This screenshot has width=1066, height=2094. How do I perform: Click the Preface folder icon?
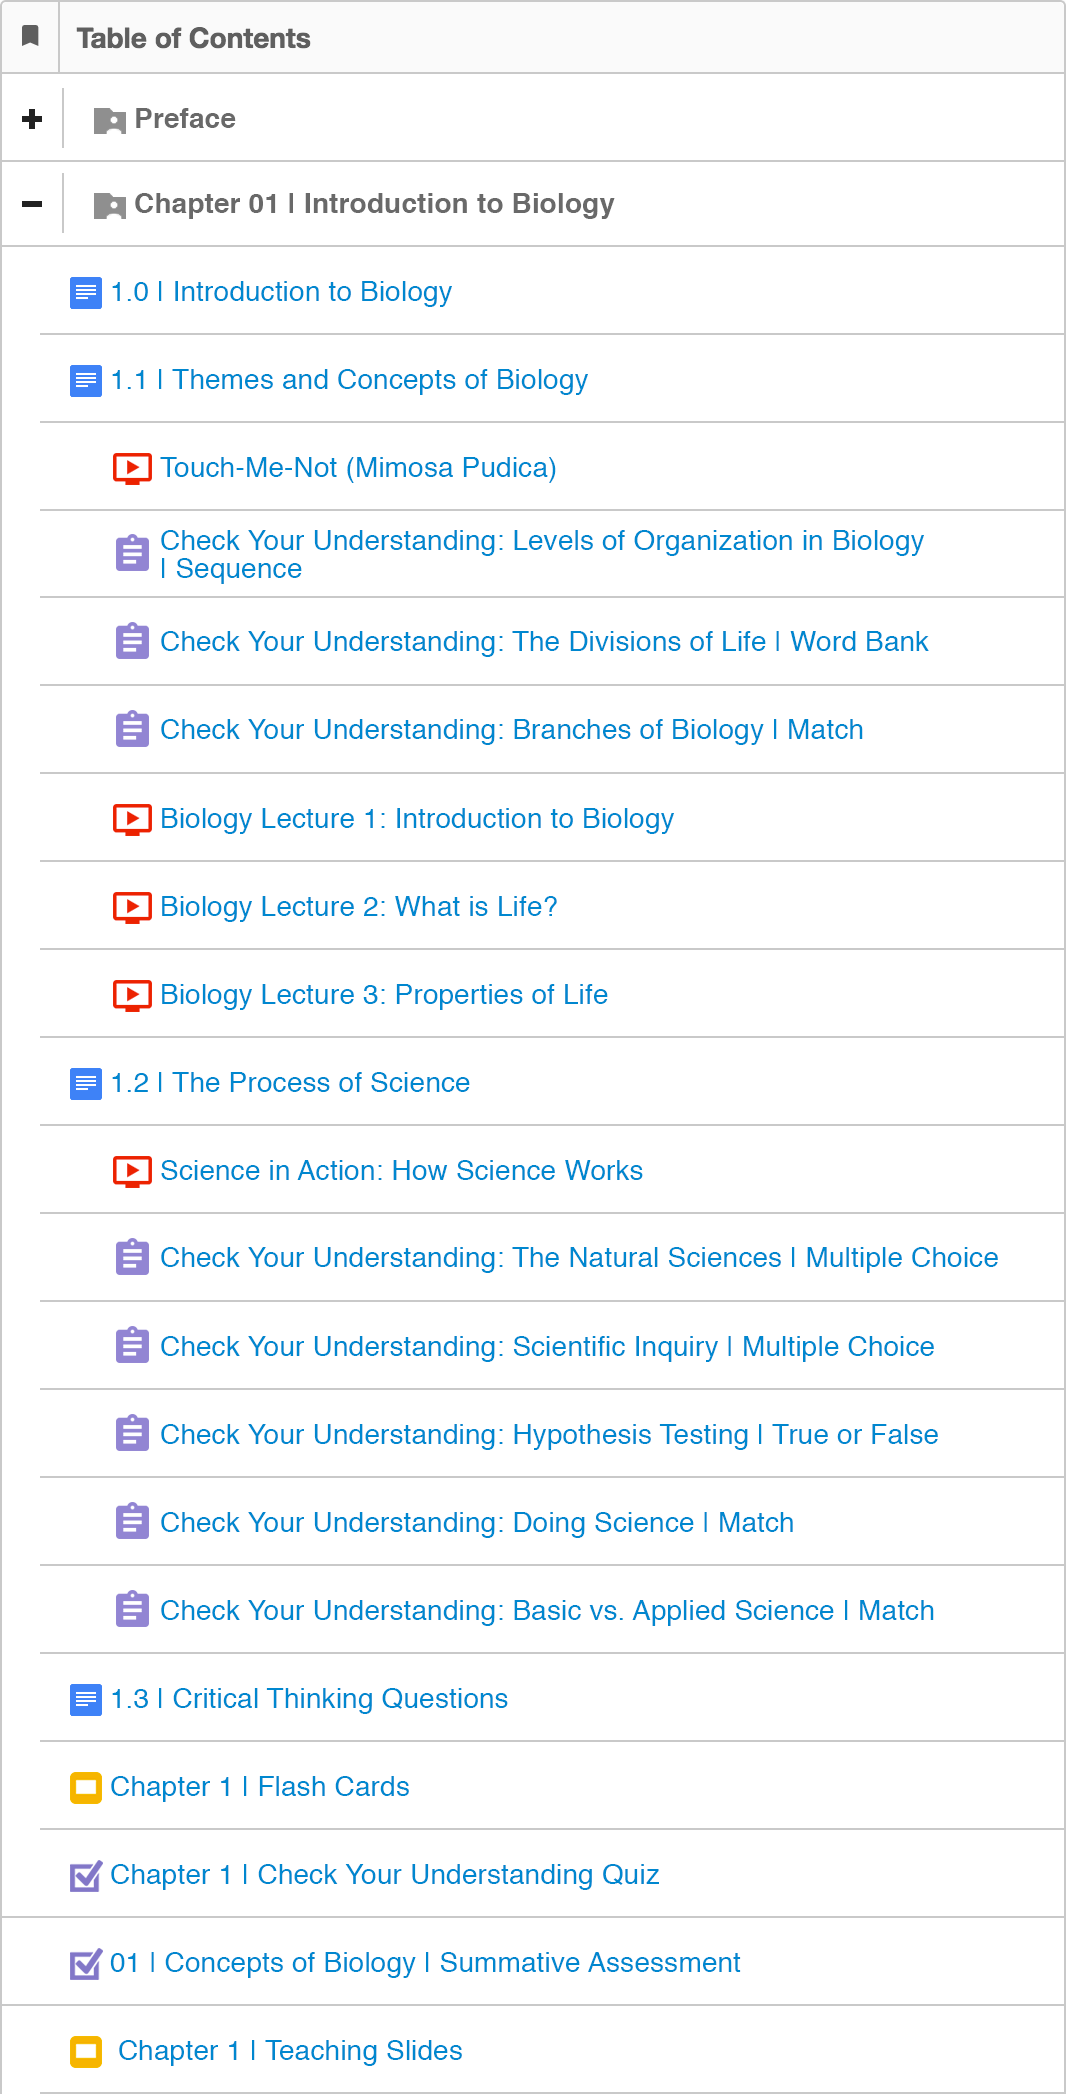pos(109,120)
